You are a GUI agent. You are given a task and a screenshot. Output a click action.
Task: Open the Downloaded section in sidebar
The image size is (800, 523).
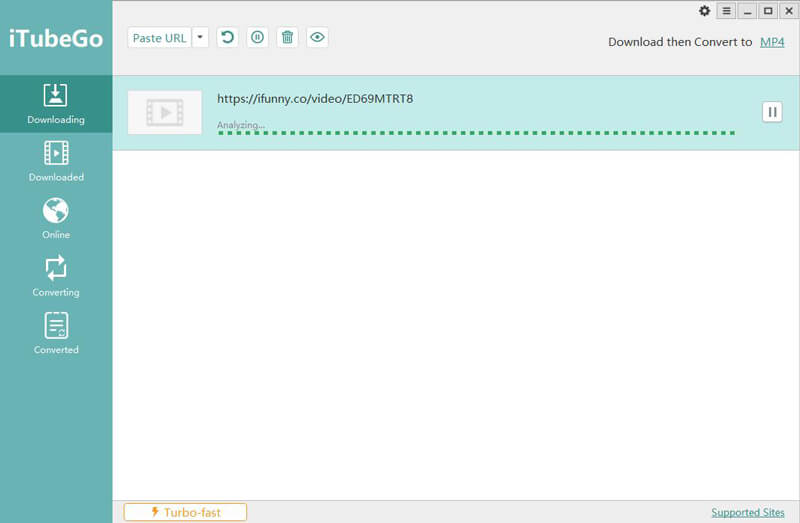point(56,161)
